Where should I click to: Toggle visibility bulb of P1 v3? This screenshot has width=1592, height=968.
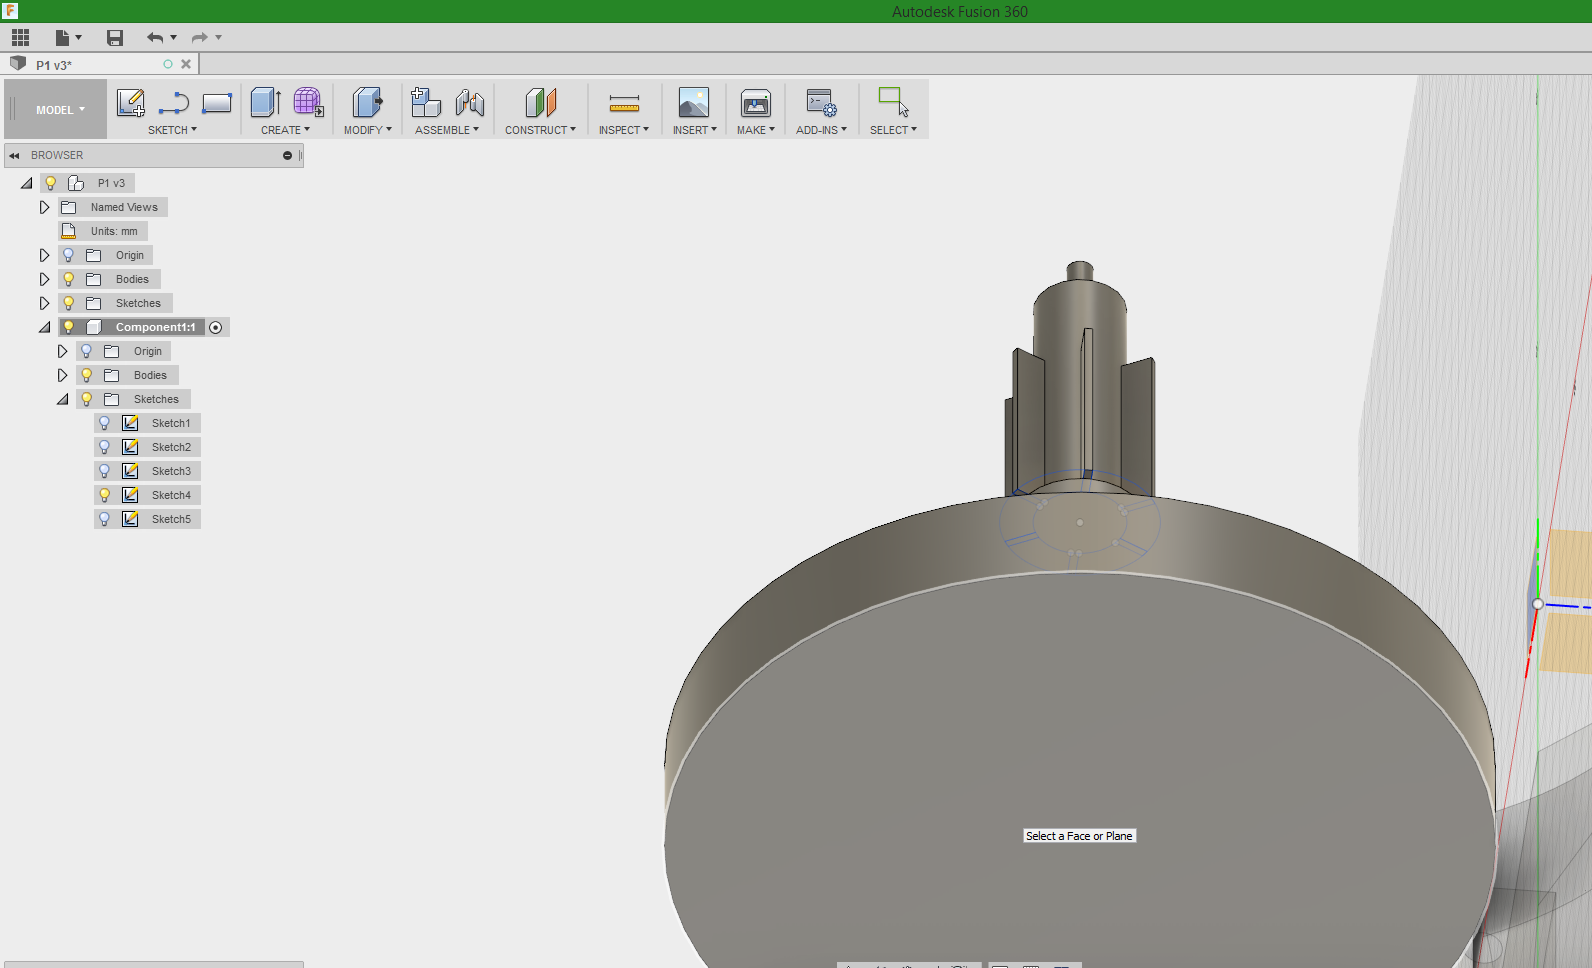(x=50, y=183)
